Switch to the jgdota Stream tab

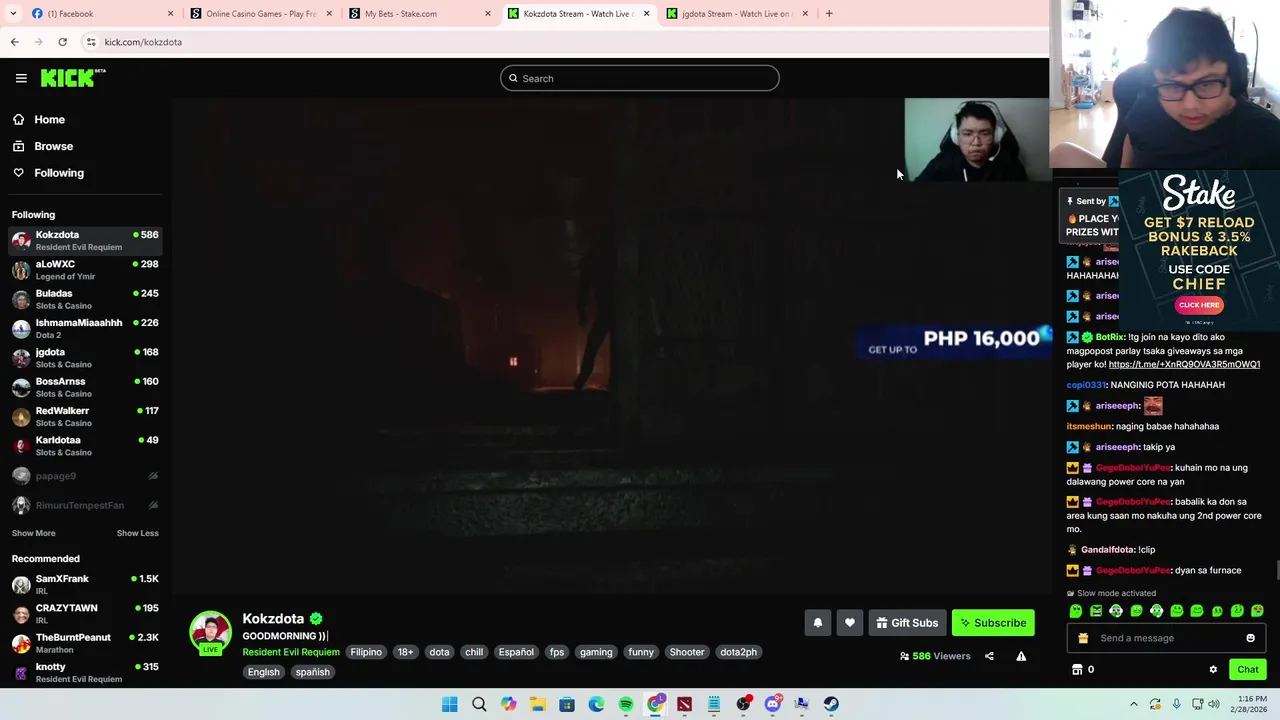coord(738,13)
